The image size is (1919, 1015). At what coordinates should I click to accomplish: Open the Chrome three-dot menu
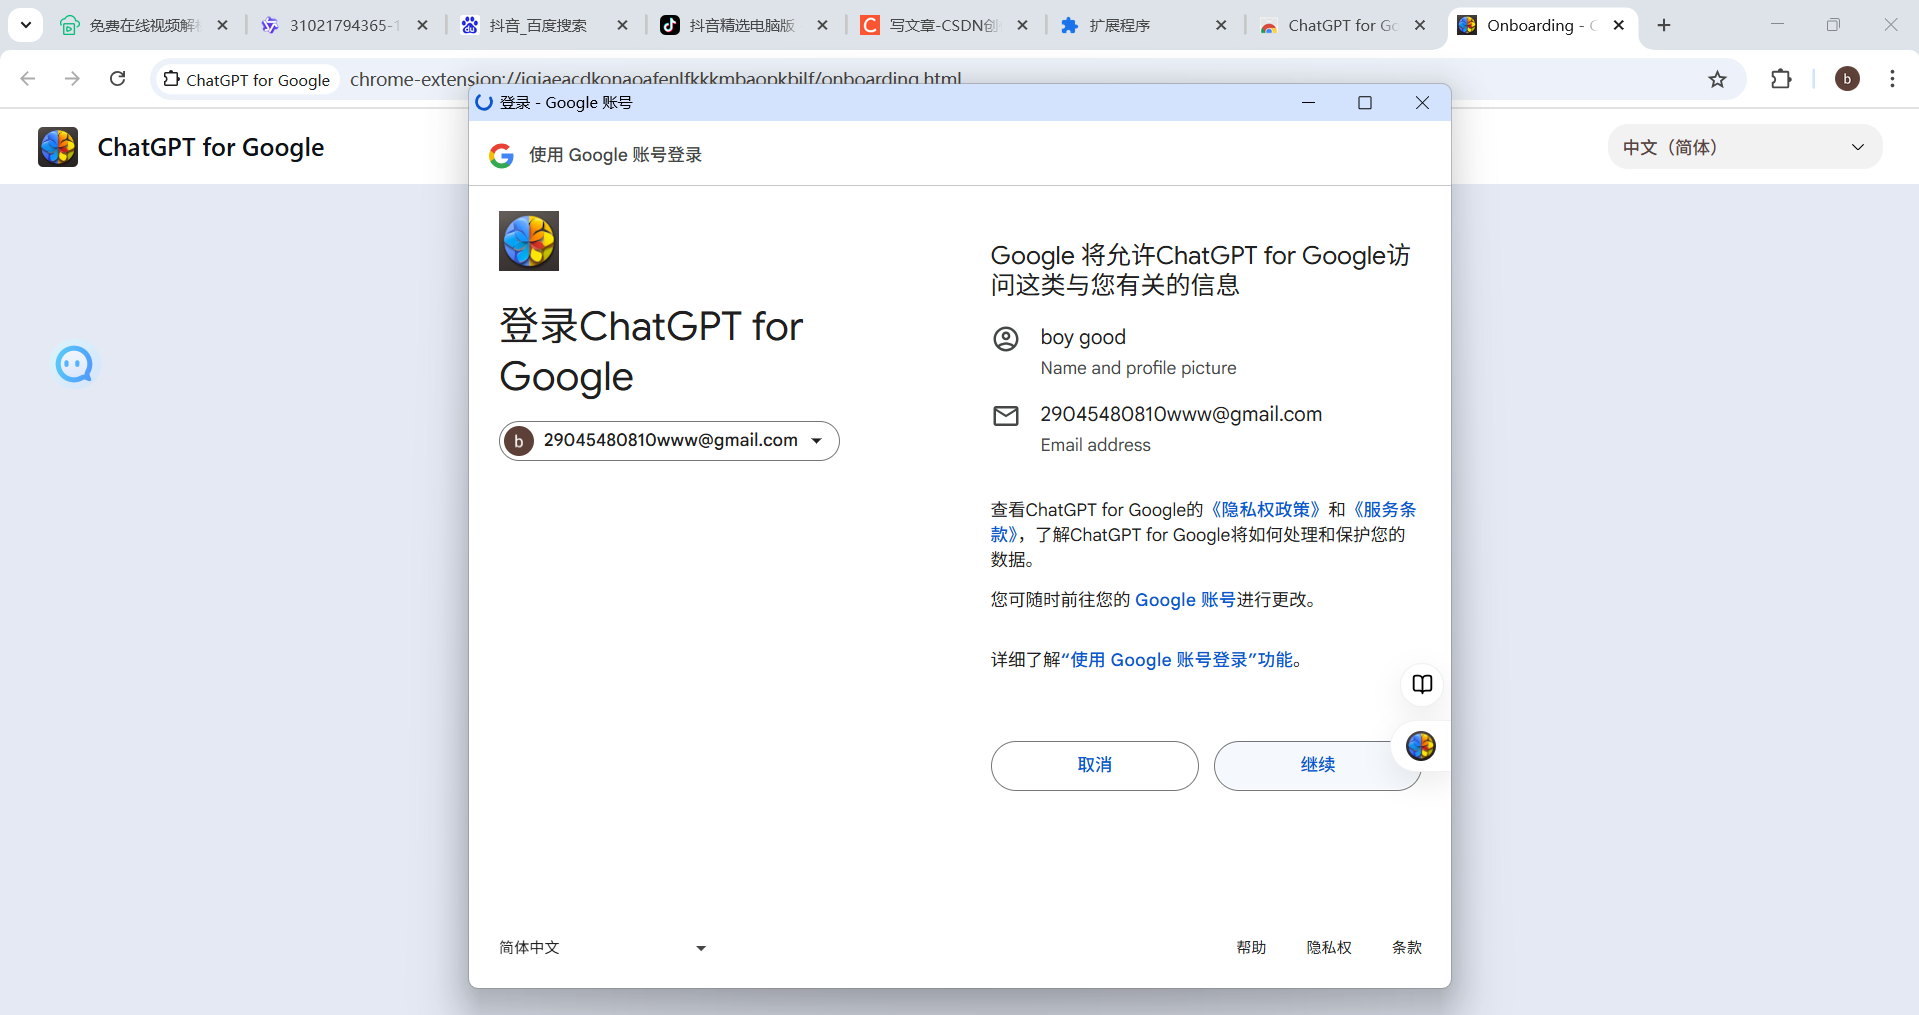1892,79
